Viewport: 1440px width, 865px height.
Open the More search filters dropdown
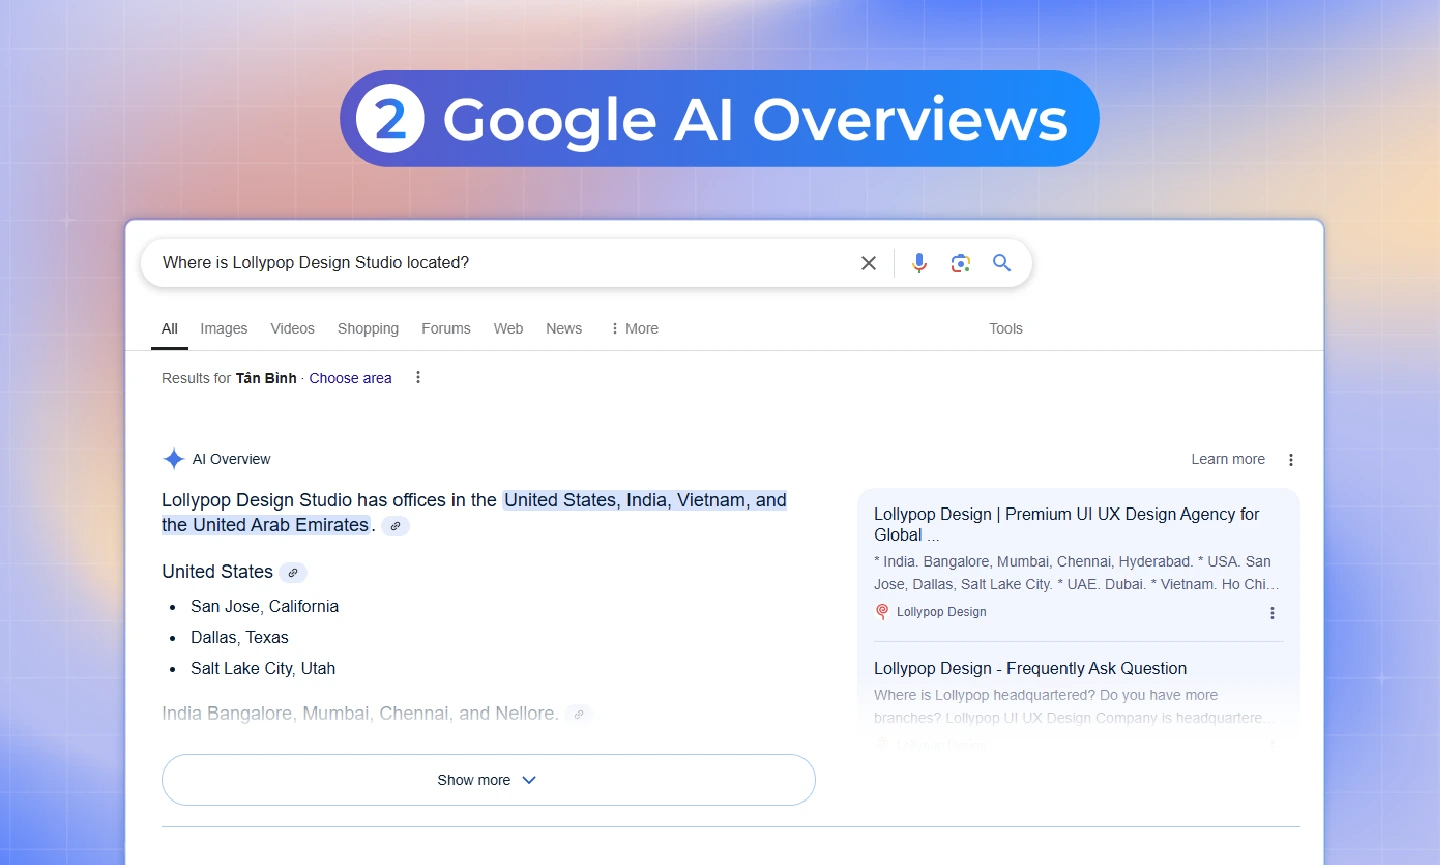point(634,329)
